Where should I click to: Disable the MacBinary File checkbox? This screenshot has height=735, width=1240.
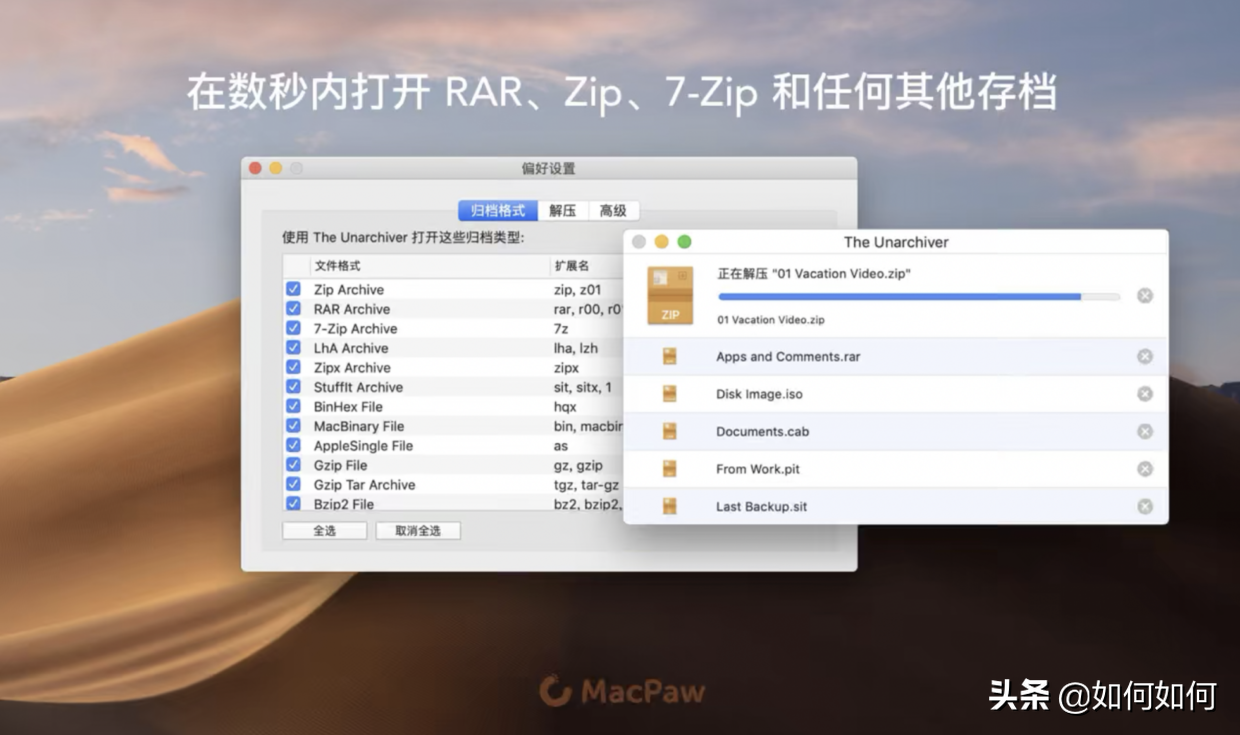point(293,426)
